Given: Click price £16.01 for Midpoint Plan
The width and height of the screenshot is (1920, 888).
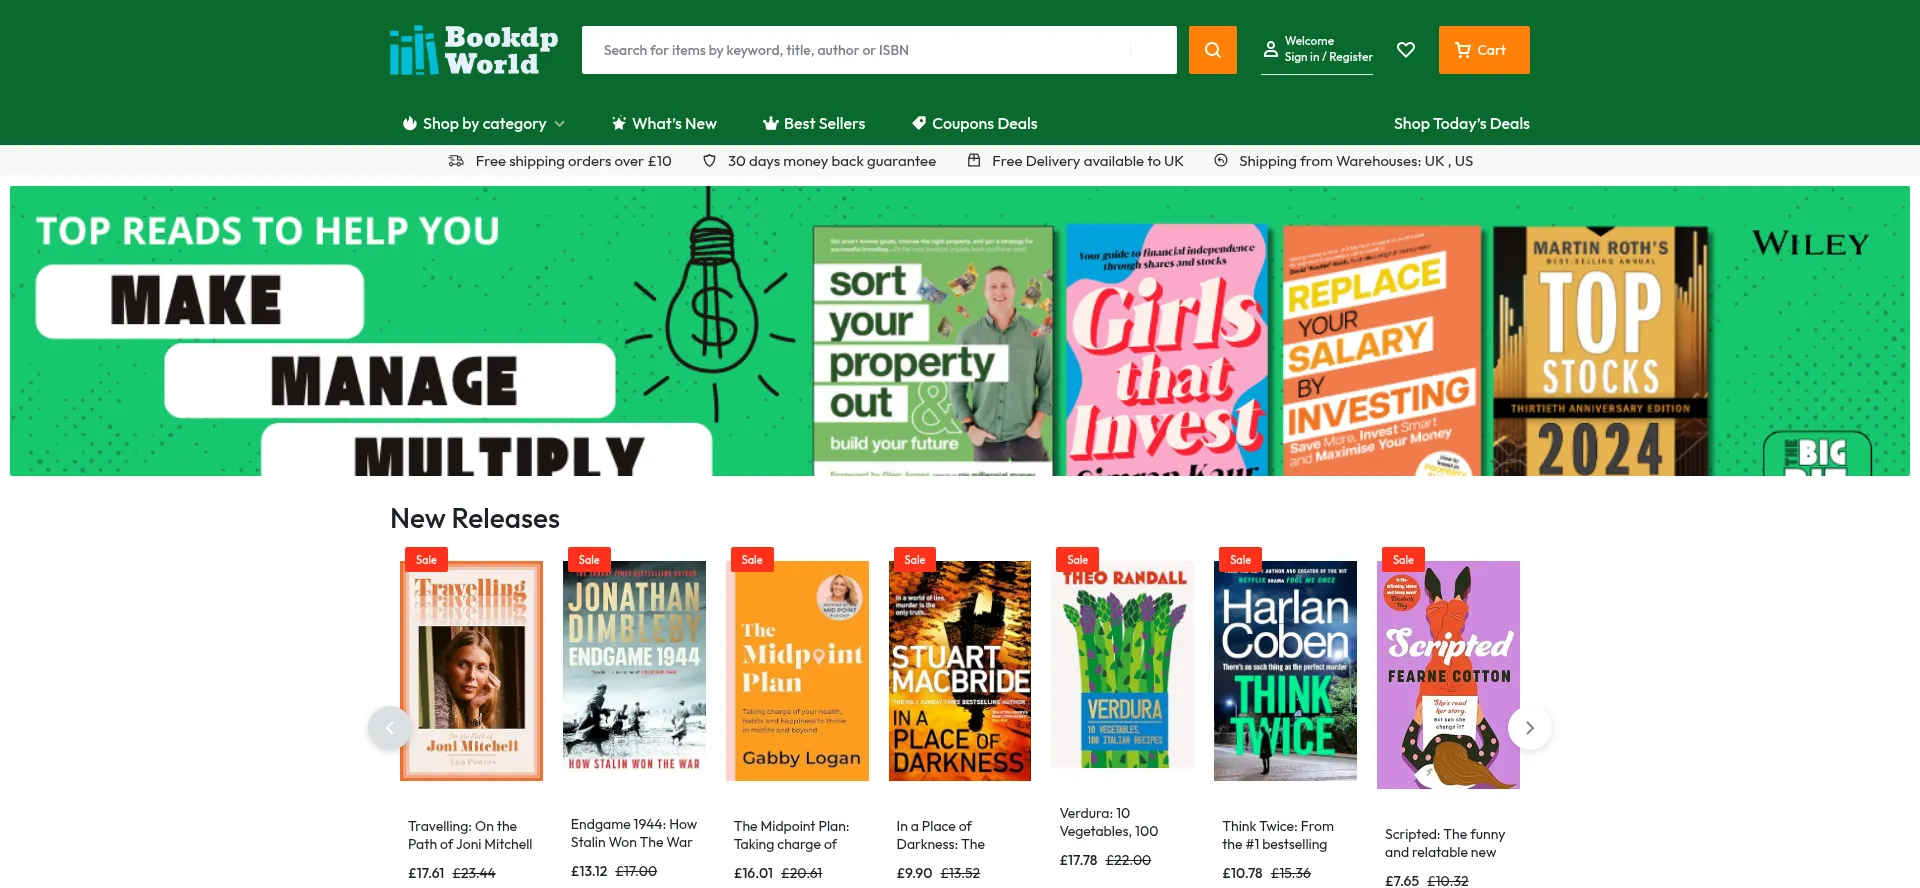Looking at the screenshot, I should (753, 873).
